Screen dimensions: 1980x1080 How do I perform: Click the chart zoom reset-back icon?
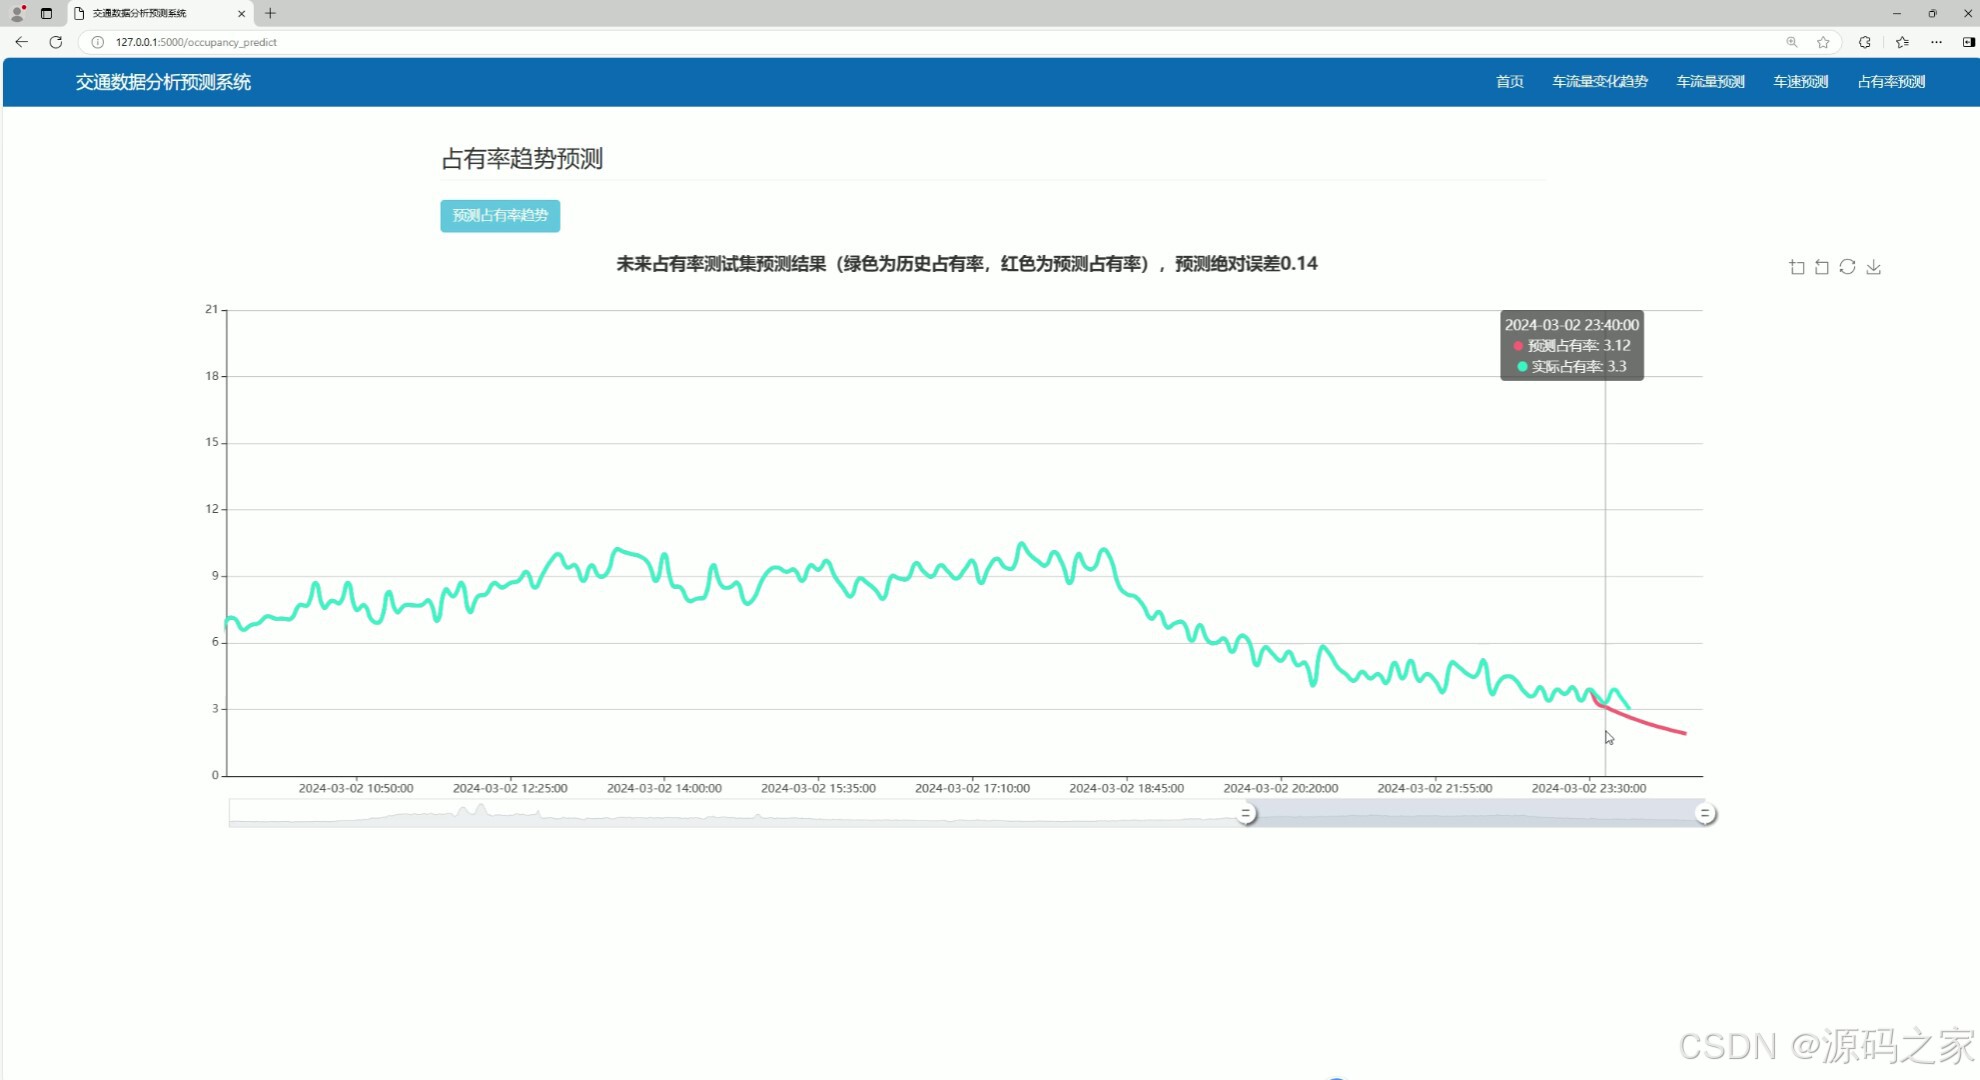[1822, 267]
